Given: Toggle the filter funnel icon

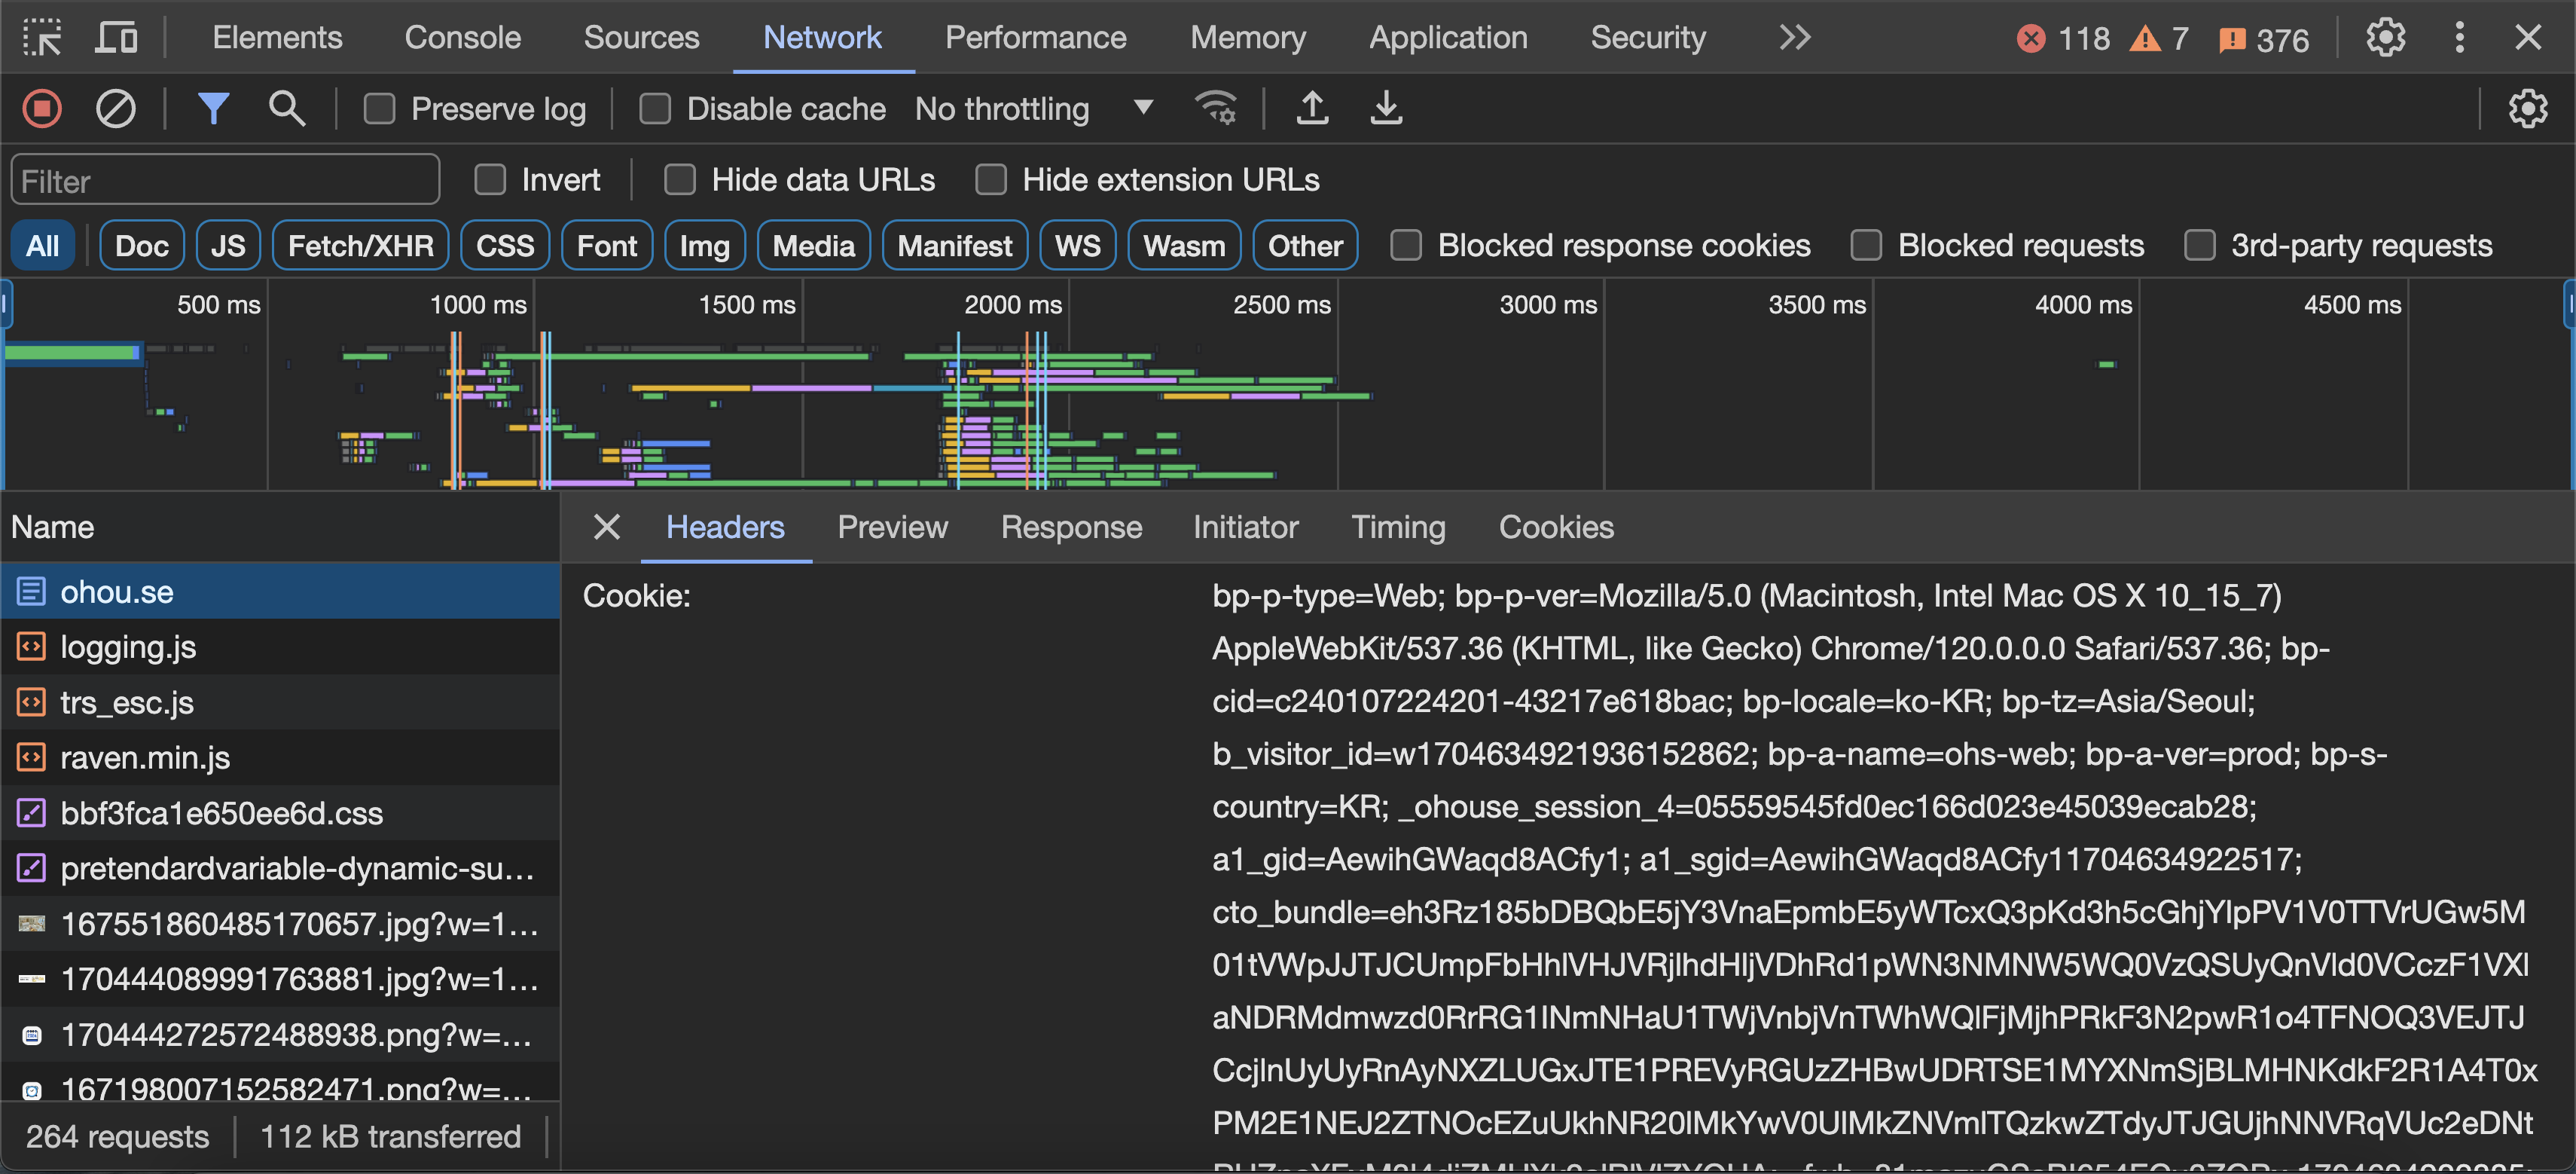Looking at the screenshot, I should pyautogui.click(x=213, y=108).
